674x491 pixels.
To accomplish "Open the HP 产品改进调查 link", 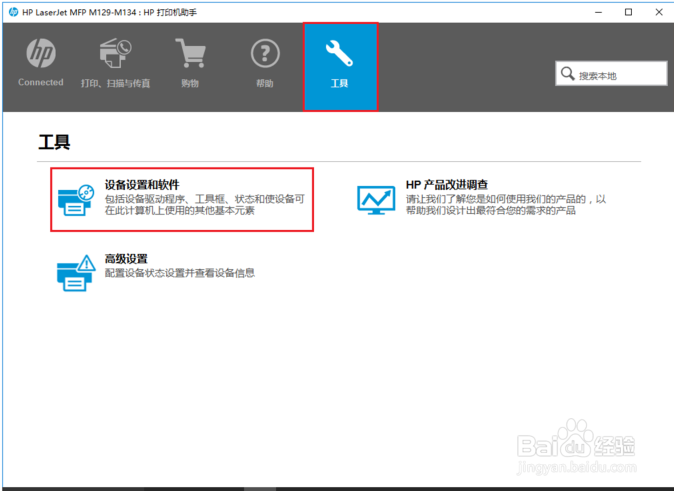I will coord(447,185).
